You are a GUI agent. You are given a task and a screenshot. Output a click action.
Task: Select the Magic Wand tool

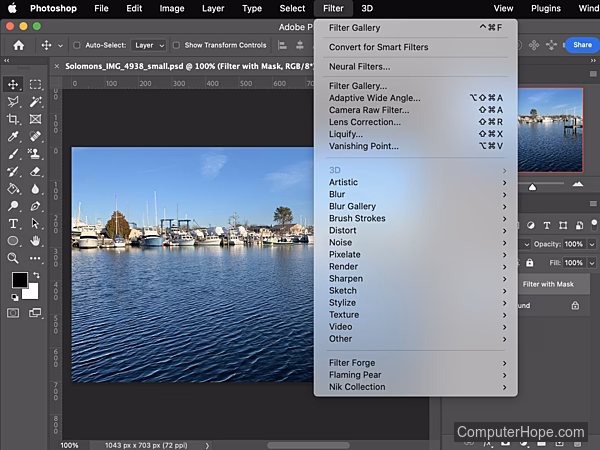point(35,102)
